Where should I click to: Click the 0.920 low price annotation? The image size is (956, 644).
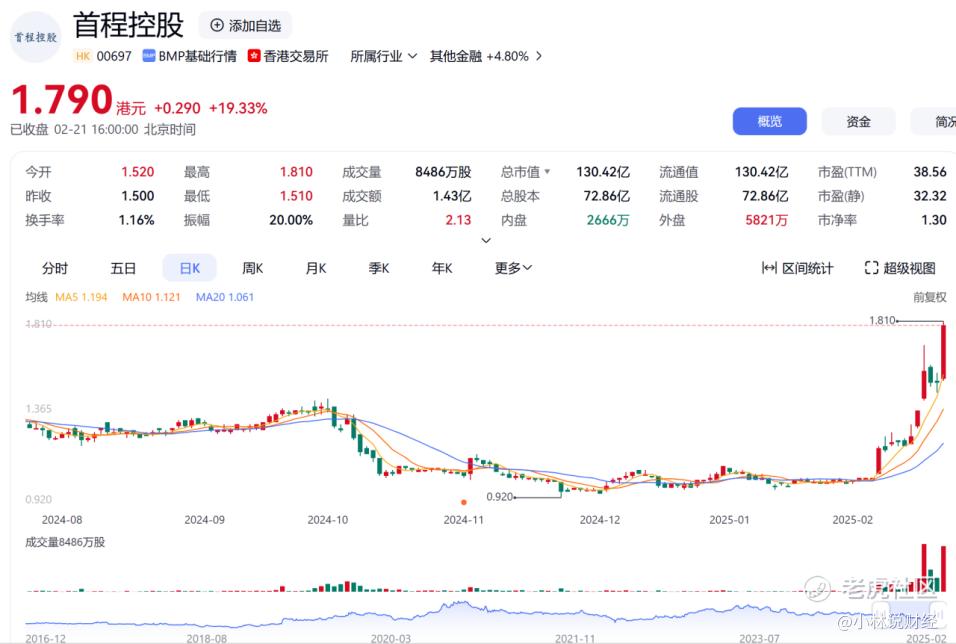499,496
